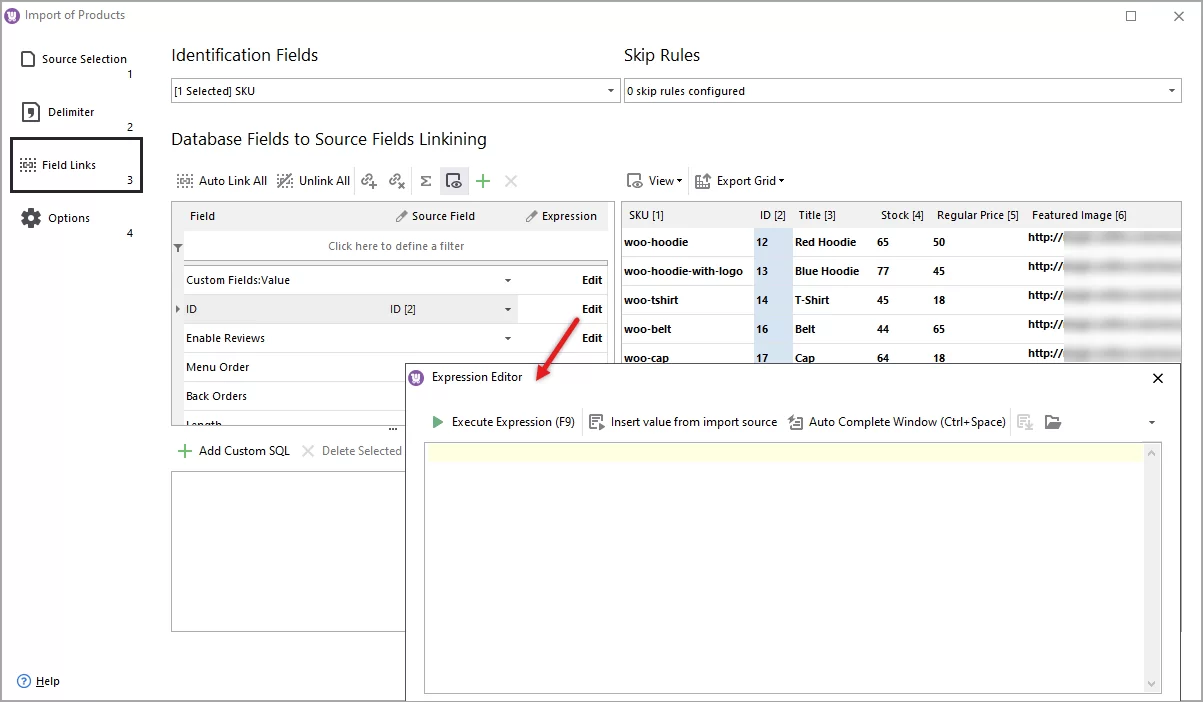Select the Auto Link All icon

220,181
